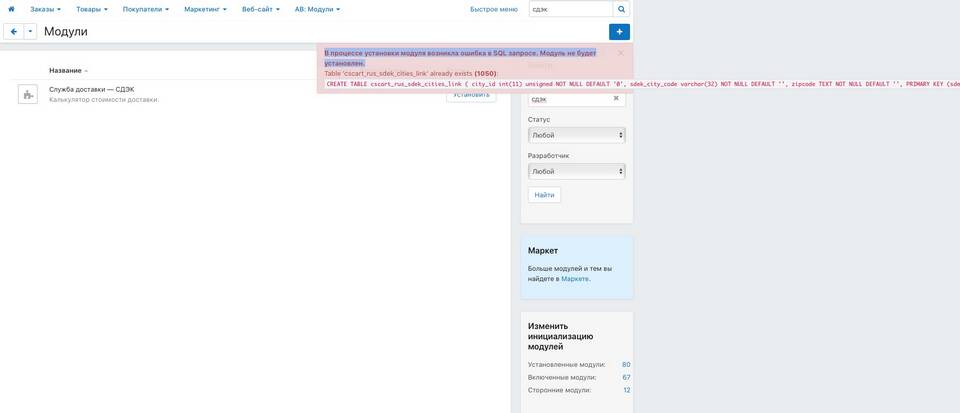Image resolution: width=960 pixels, height=413 pixels.
Task: Sort modules by Название column
Action: coord(69,70)
